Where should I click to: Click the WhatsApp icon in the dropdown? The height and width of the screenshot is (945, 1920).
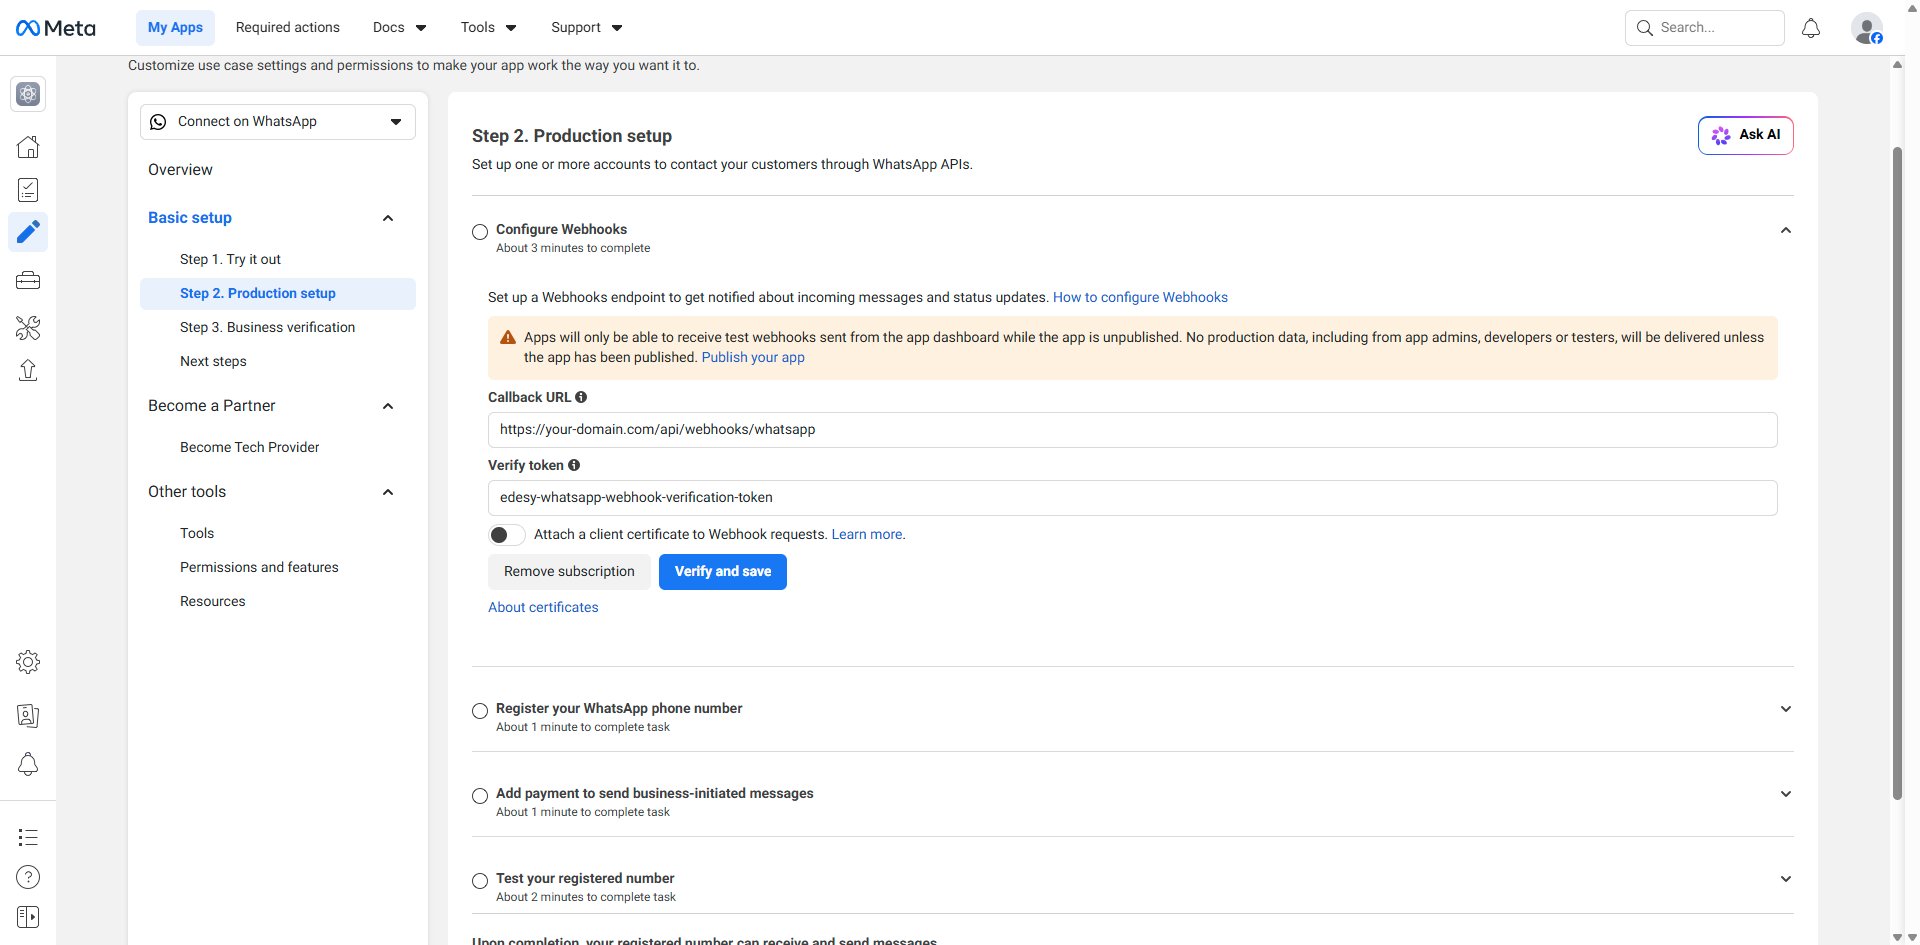click(x=158, y=122)
